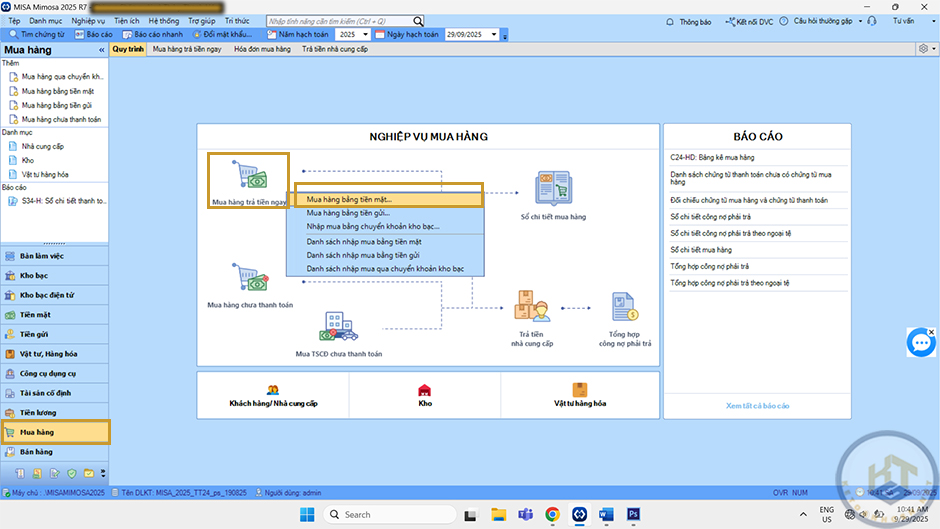The image size is (940, 529).
Task: Collapse the Mua hàng sidebar panel
Action: (101, 49)
